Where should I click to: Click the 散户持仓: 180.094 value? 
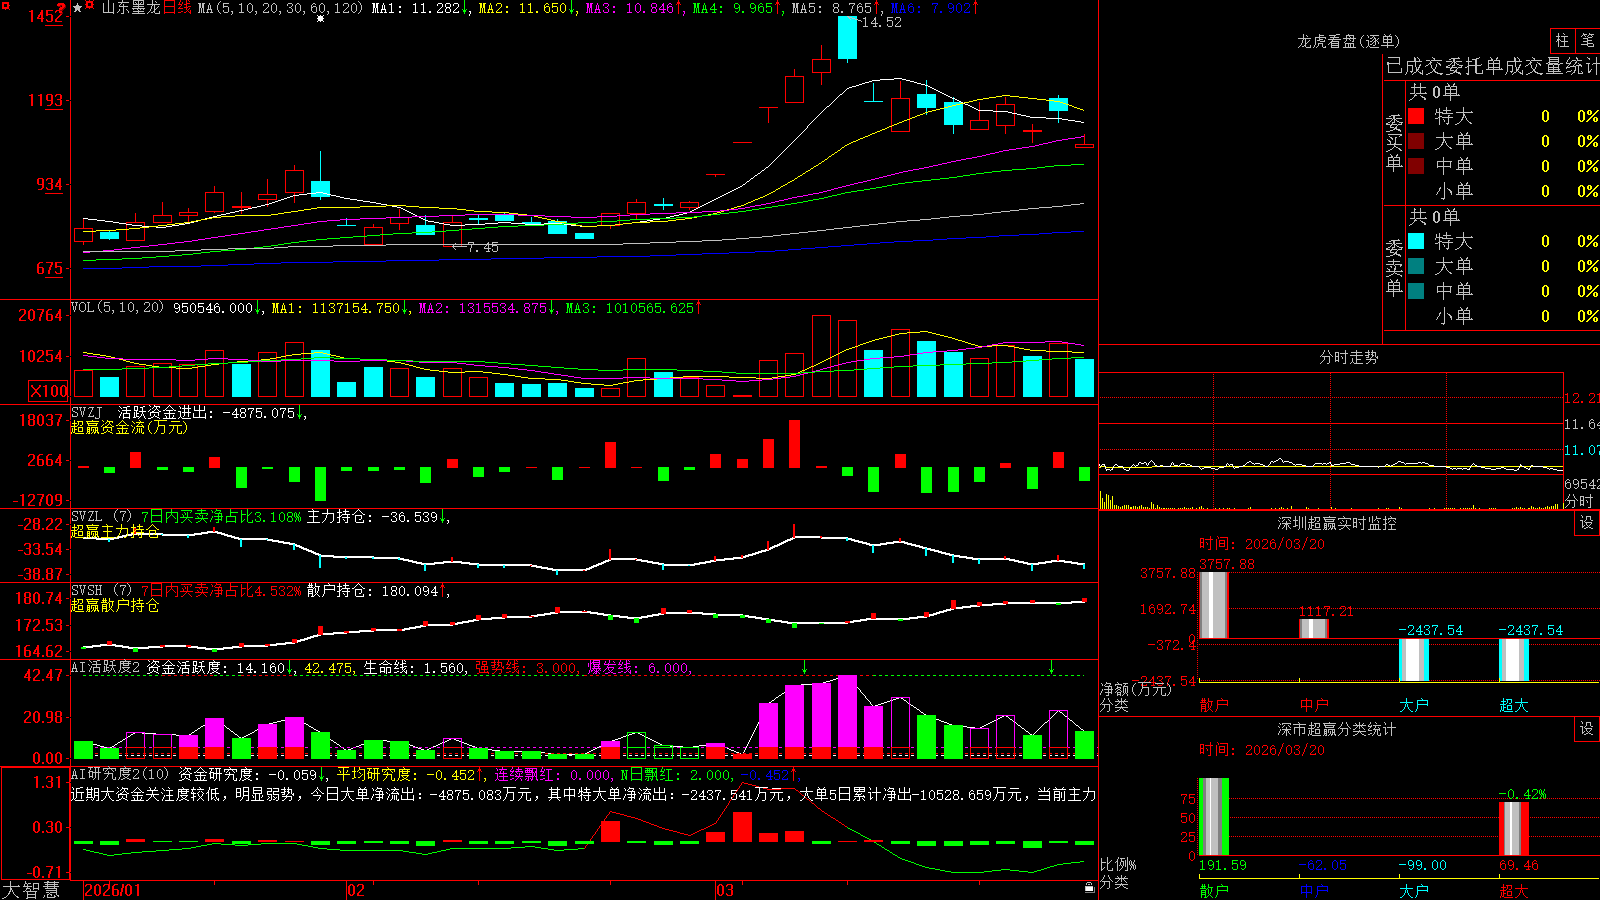pos(372,591)
